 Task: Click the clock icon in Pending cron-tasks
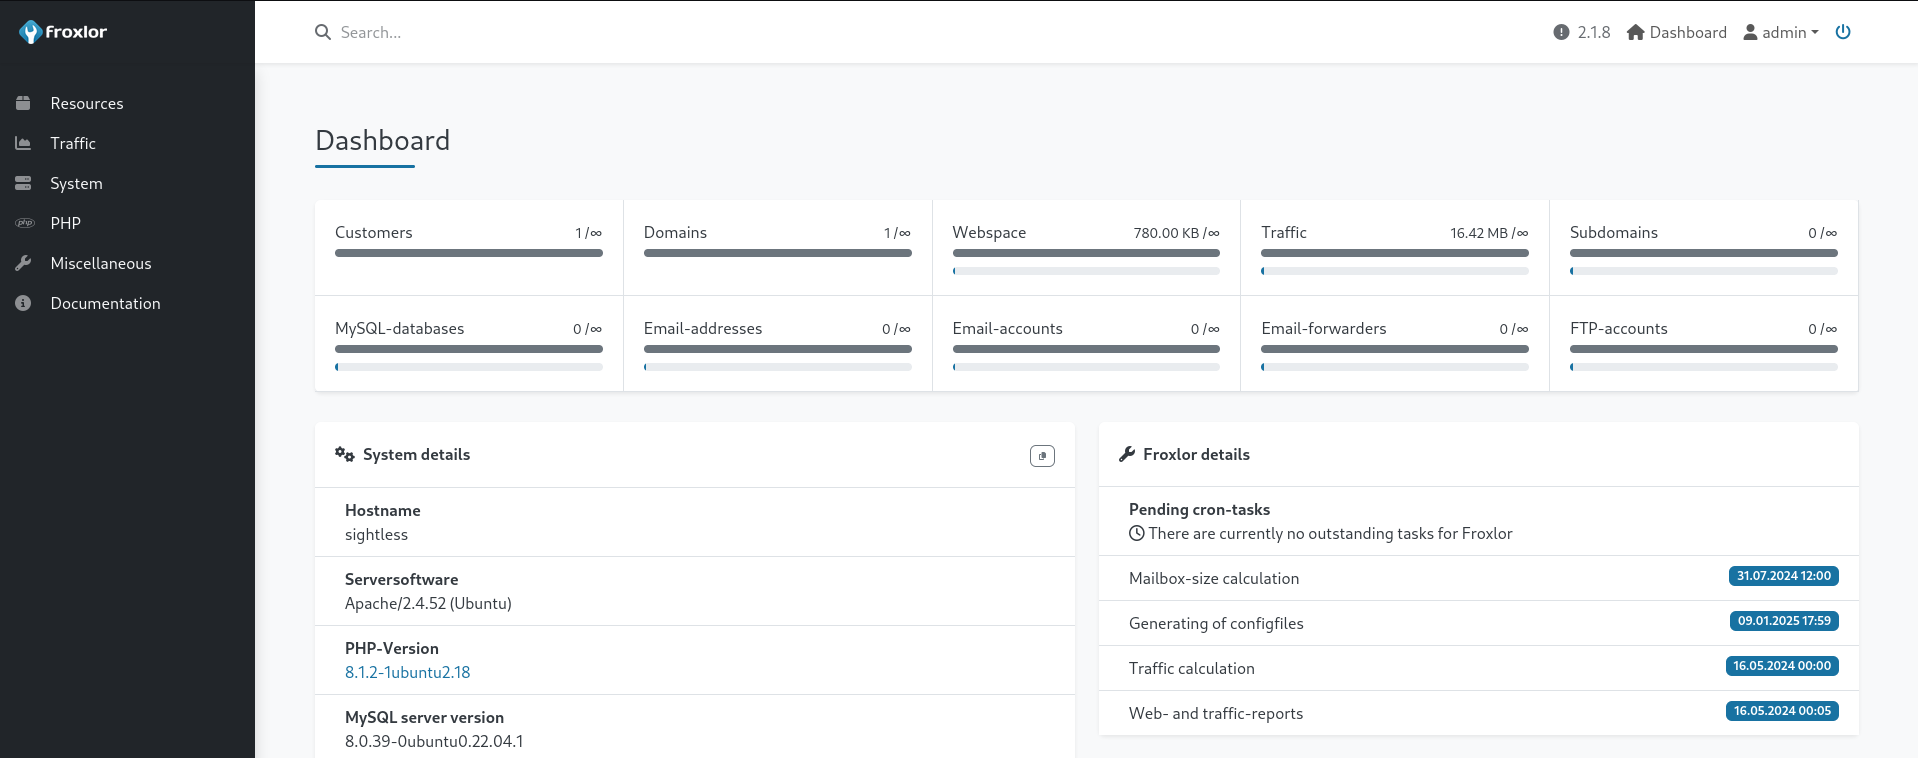click(x=1137, y=533)
